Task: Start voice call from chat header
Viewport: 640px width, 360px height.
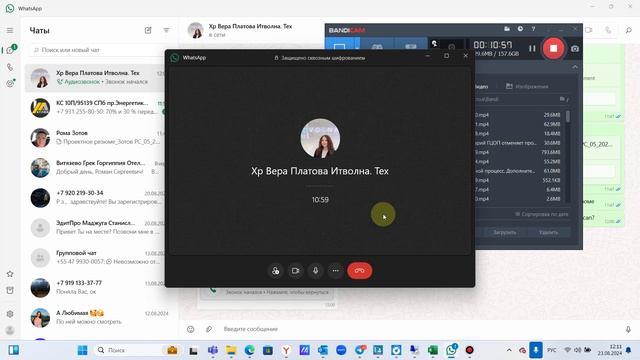Action: tap(608, 30)
